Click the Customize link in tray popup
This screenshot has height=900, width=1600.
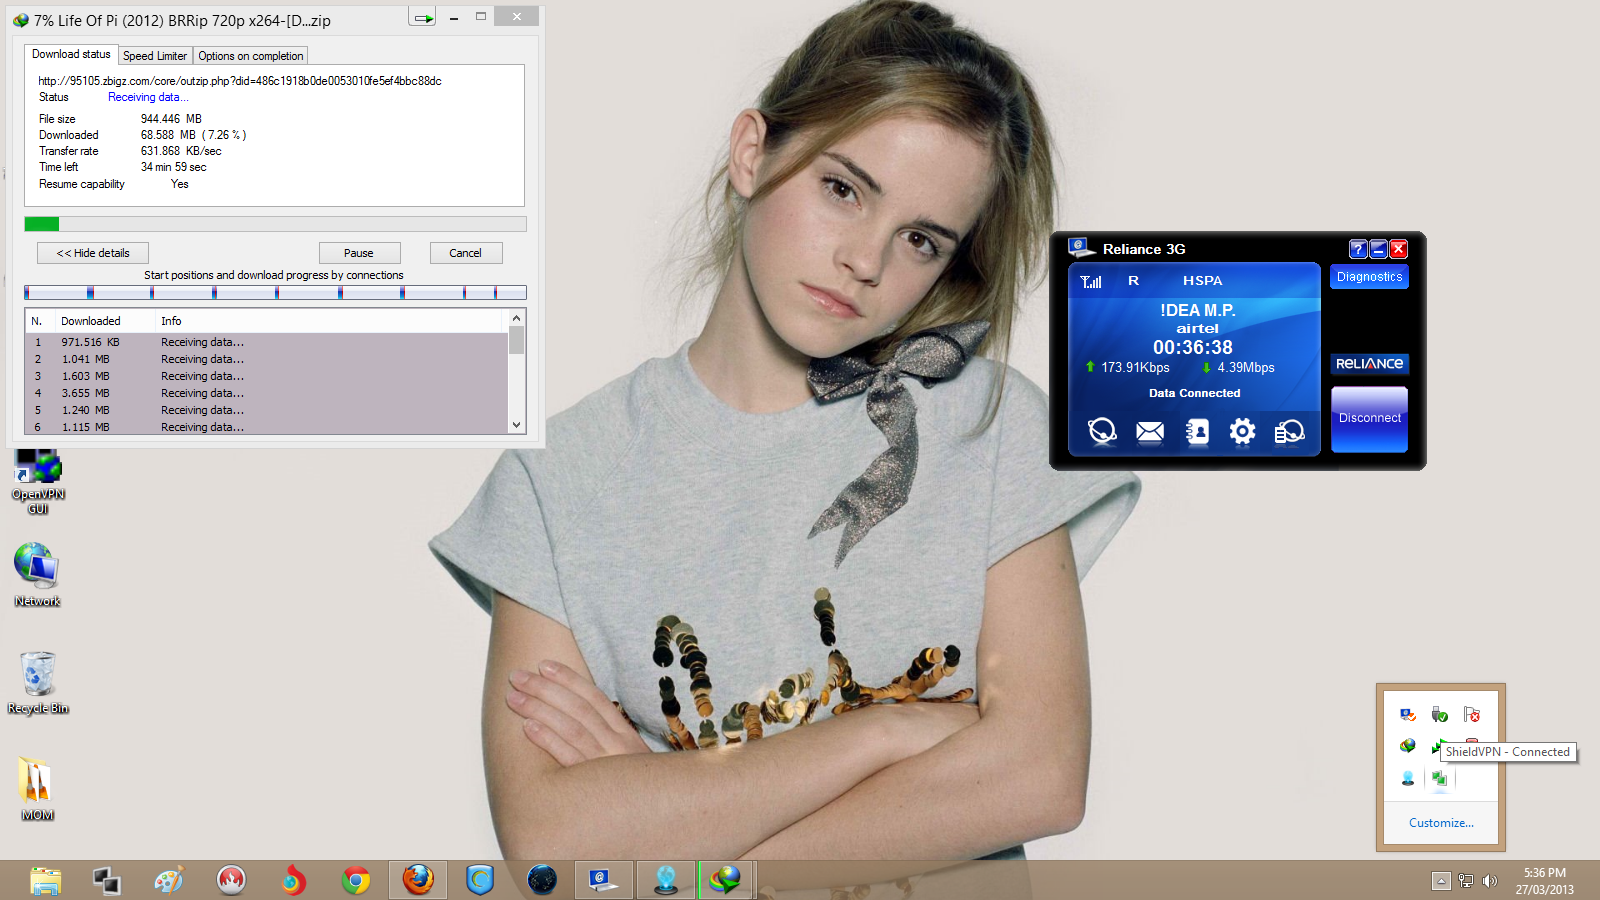coord(1441,823)
